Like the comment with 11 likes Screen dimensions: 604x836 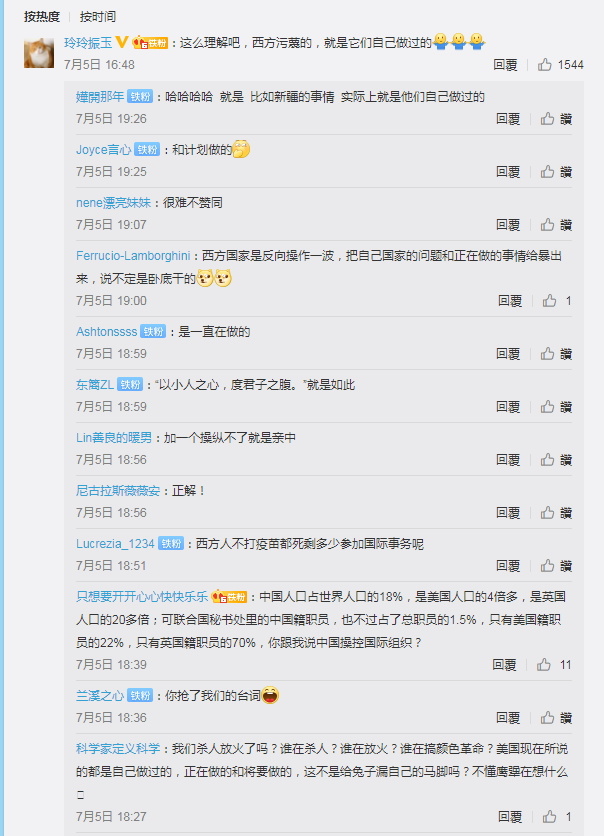(x=554, y=665)
